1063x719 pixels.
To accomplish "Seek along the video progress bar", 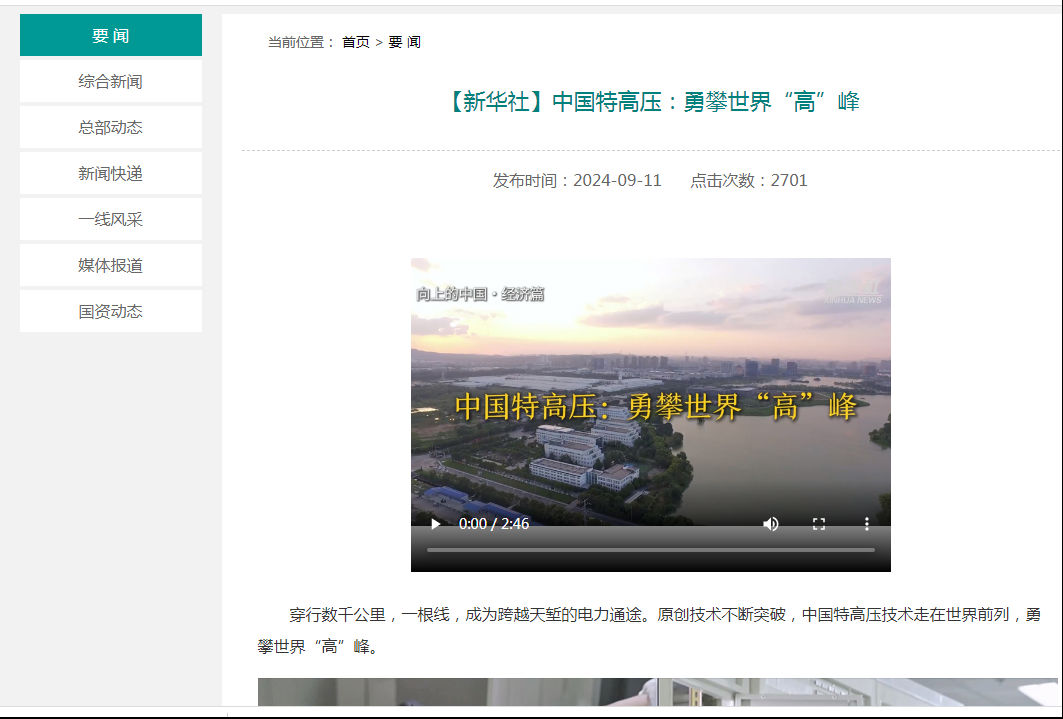I will click(x=651, y=550).
